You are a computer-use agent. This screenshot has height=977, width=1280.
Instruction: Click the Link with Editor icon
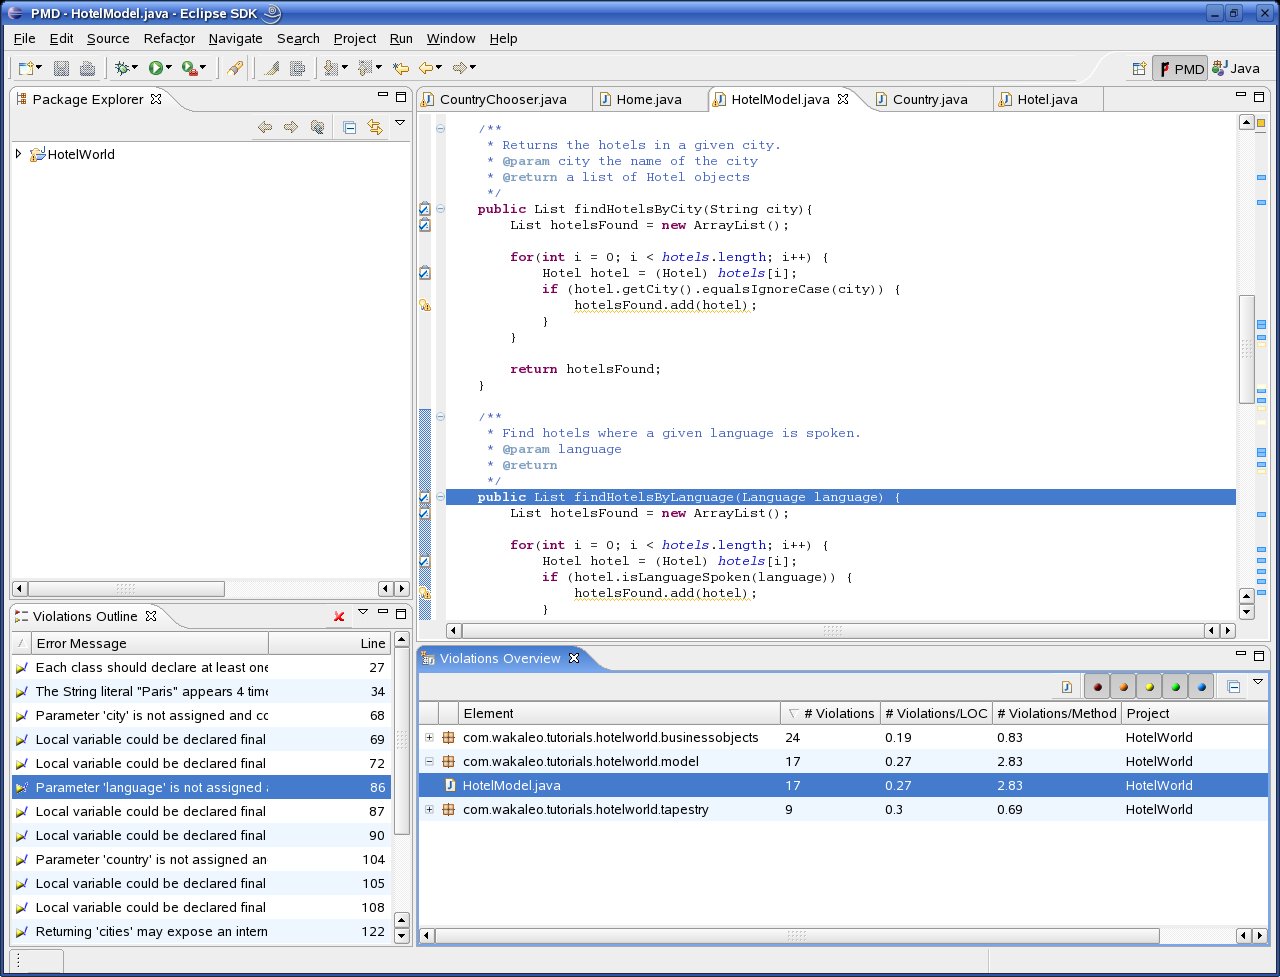click(375, 127)
